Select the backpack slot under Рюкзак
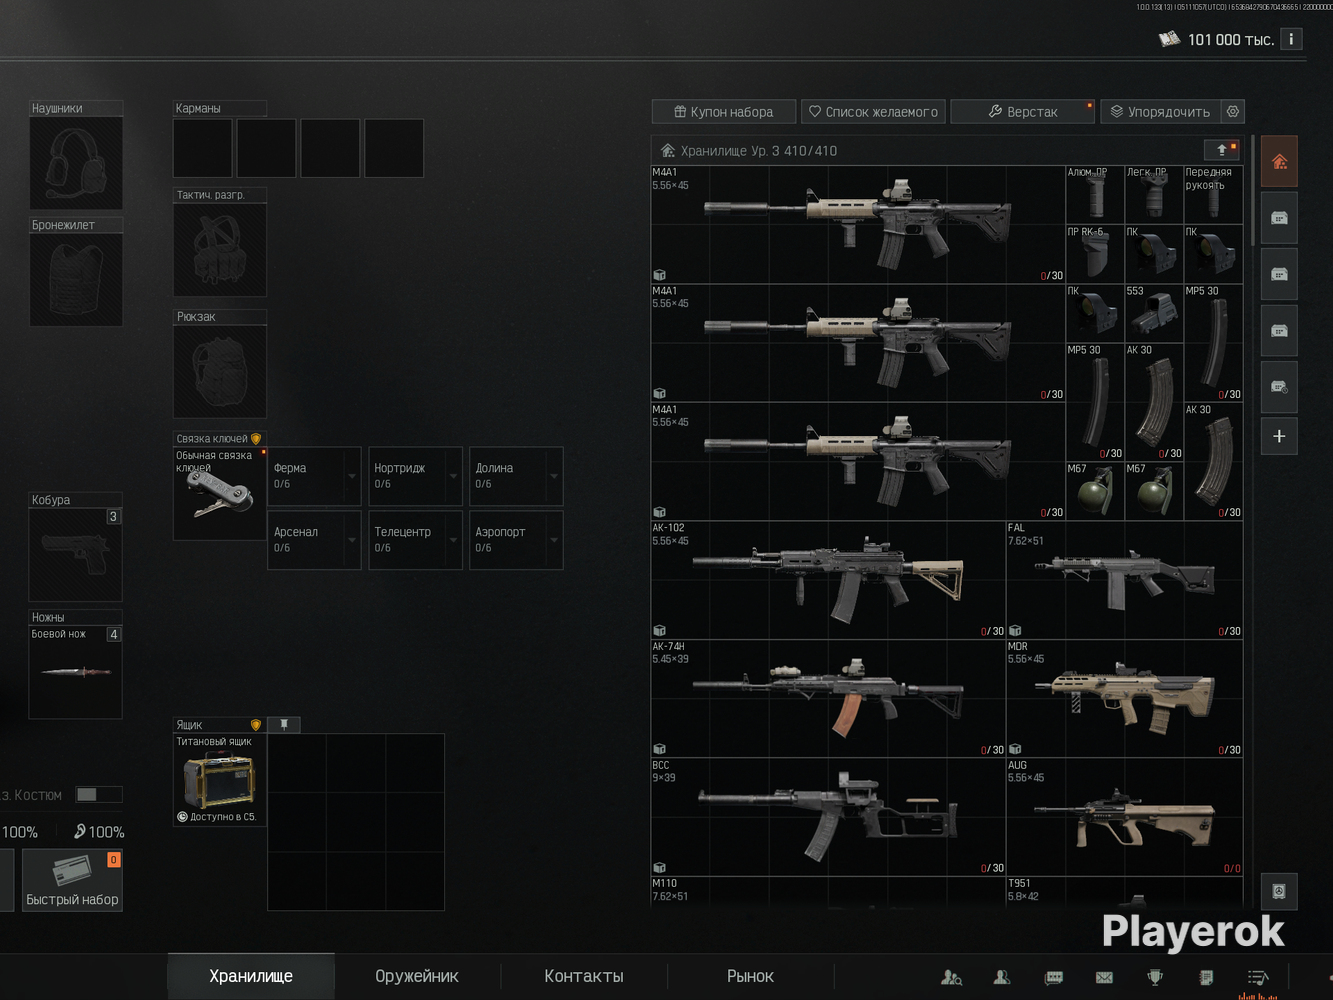Image resolution: width=1333 pixels, height=1000 pixels. pyautogui.click(x=220, y=371)
